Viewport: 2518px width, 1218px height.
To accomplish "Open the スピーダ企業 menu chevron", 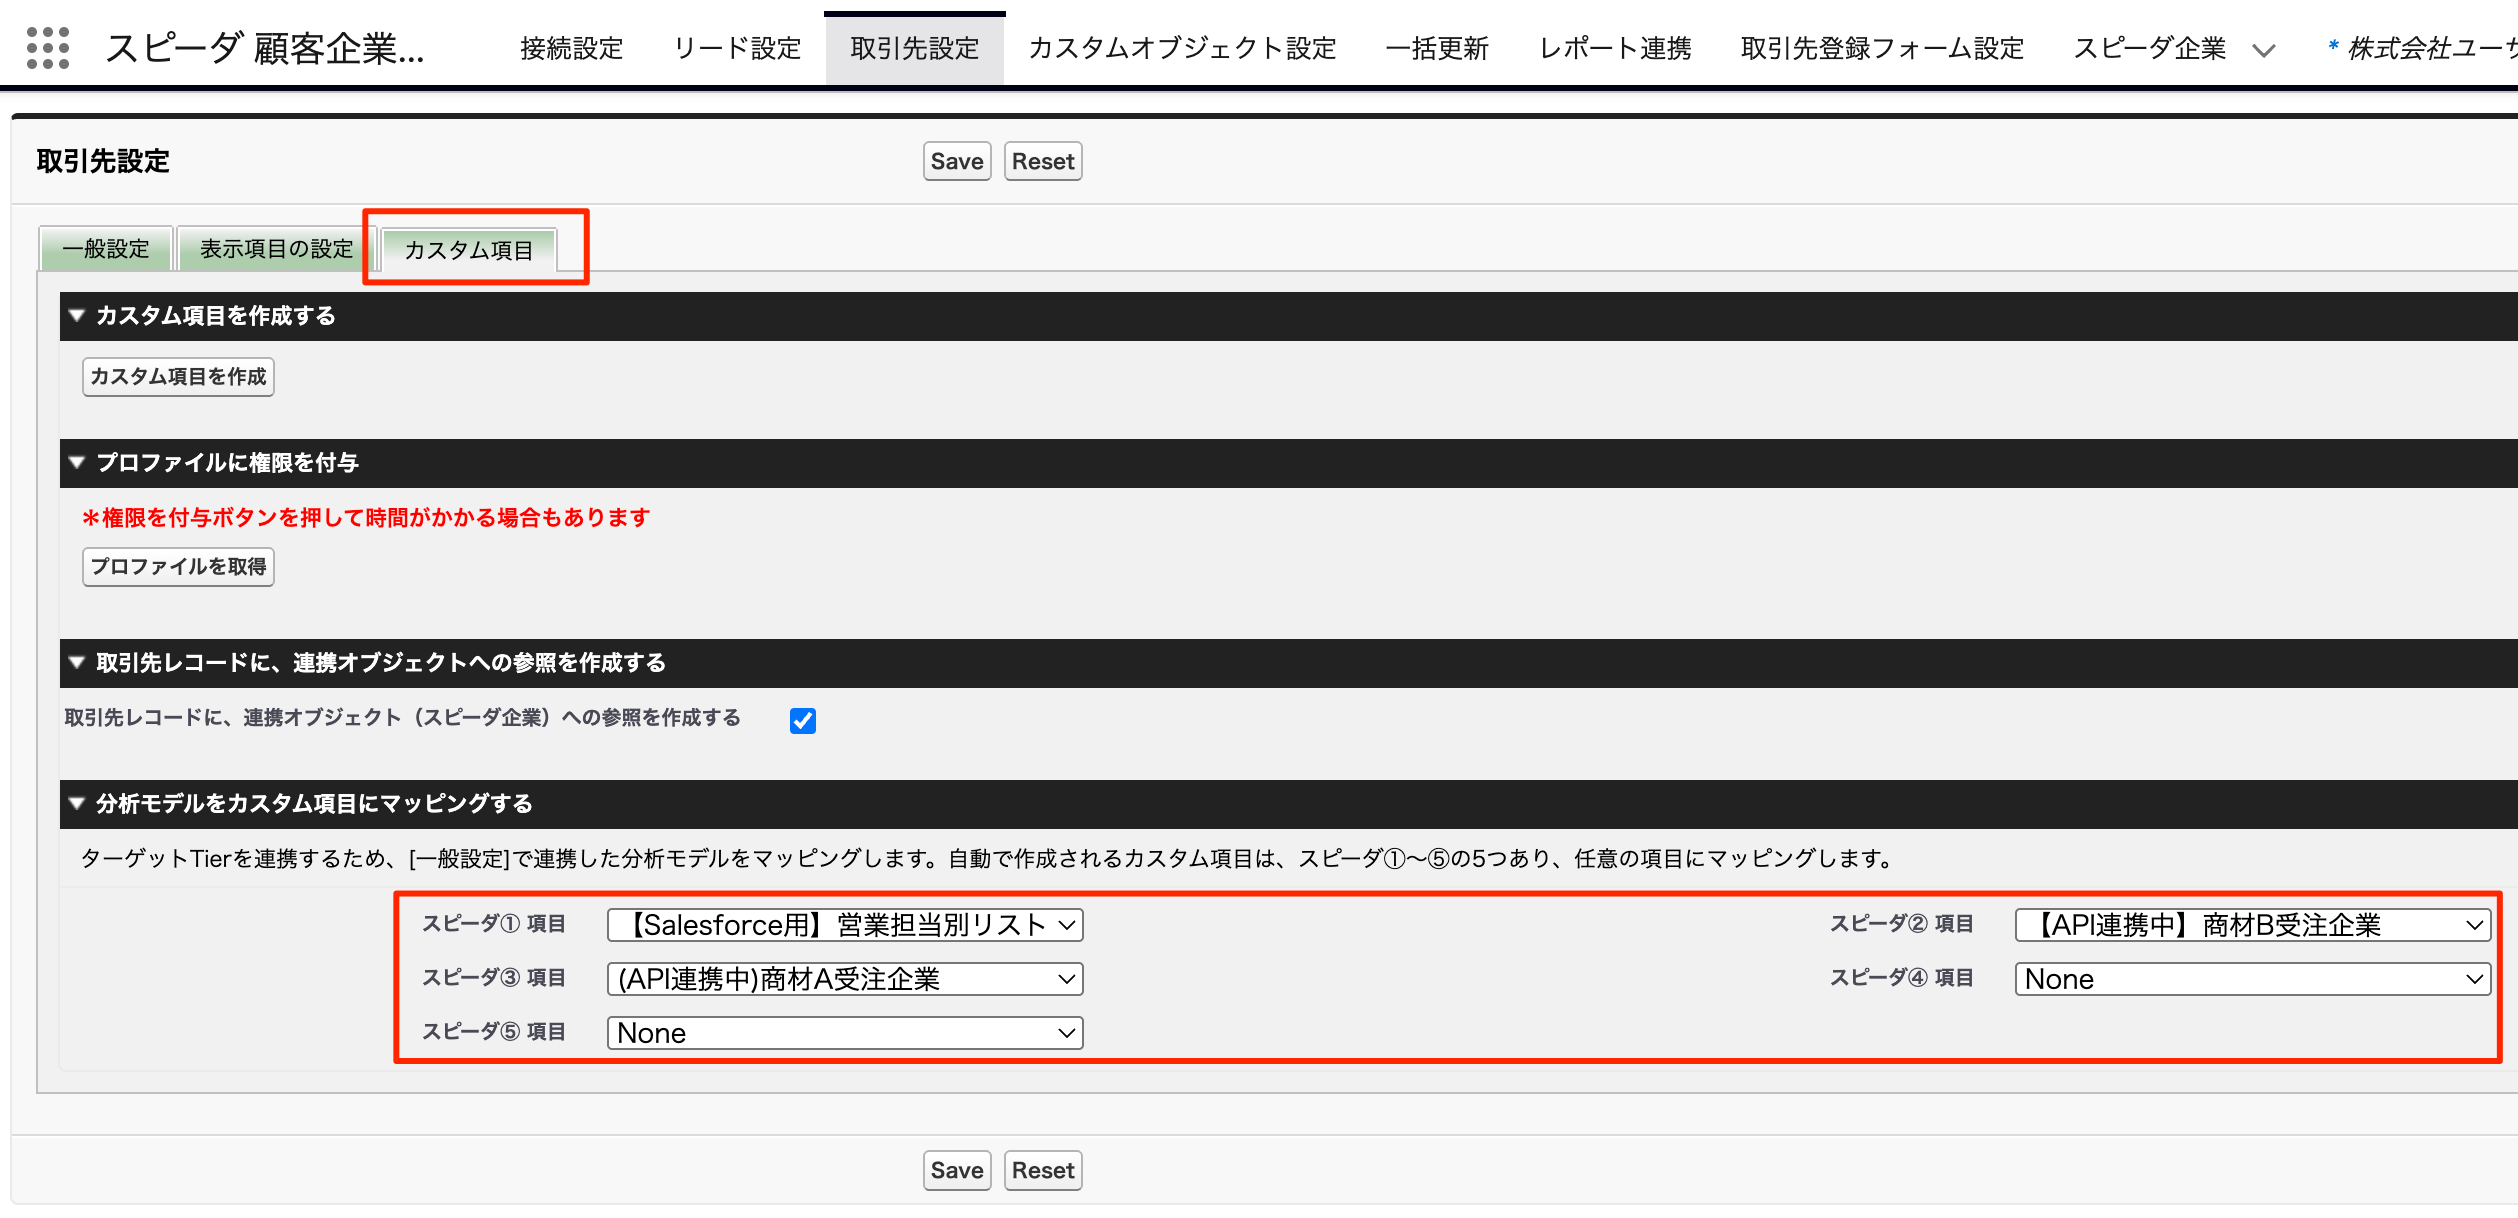I will (2262, 48).
